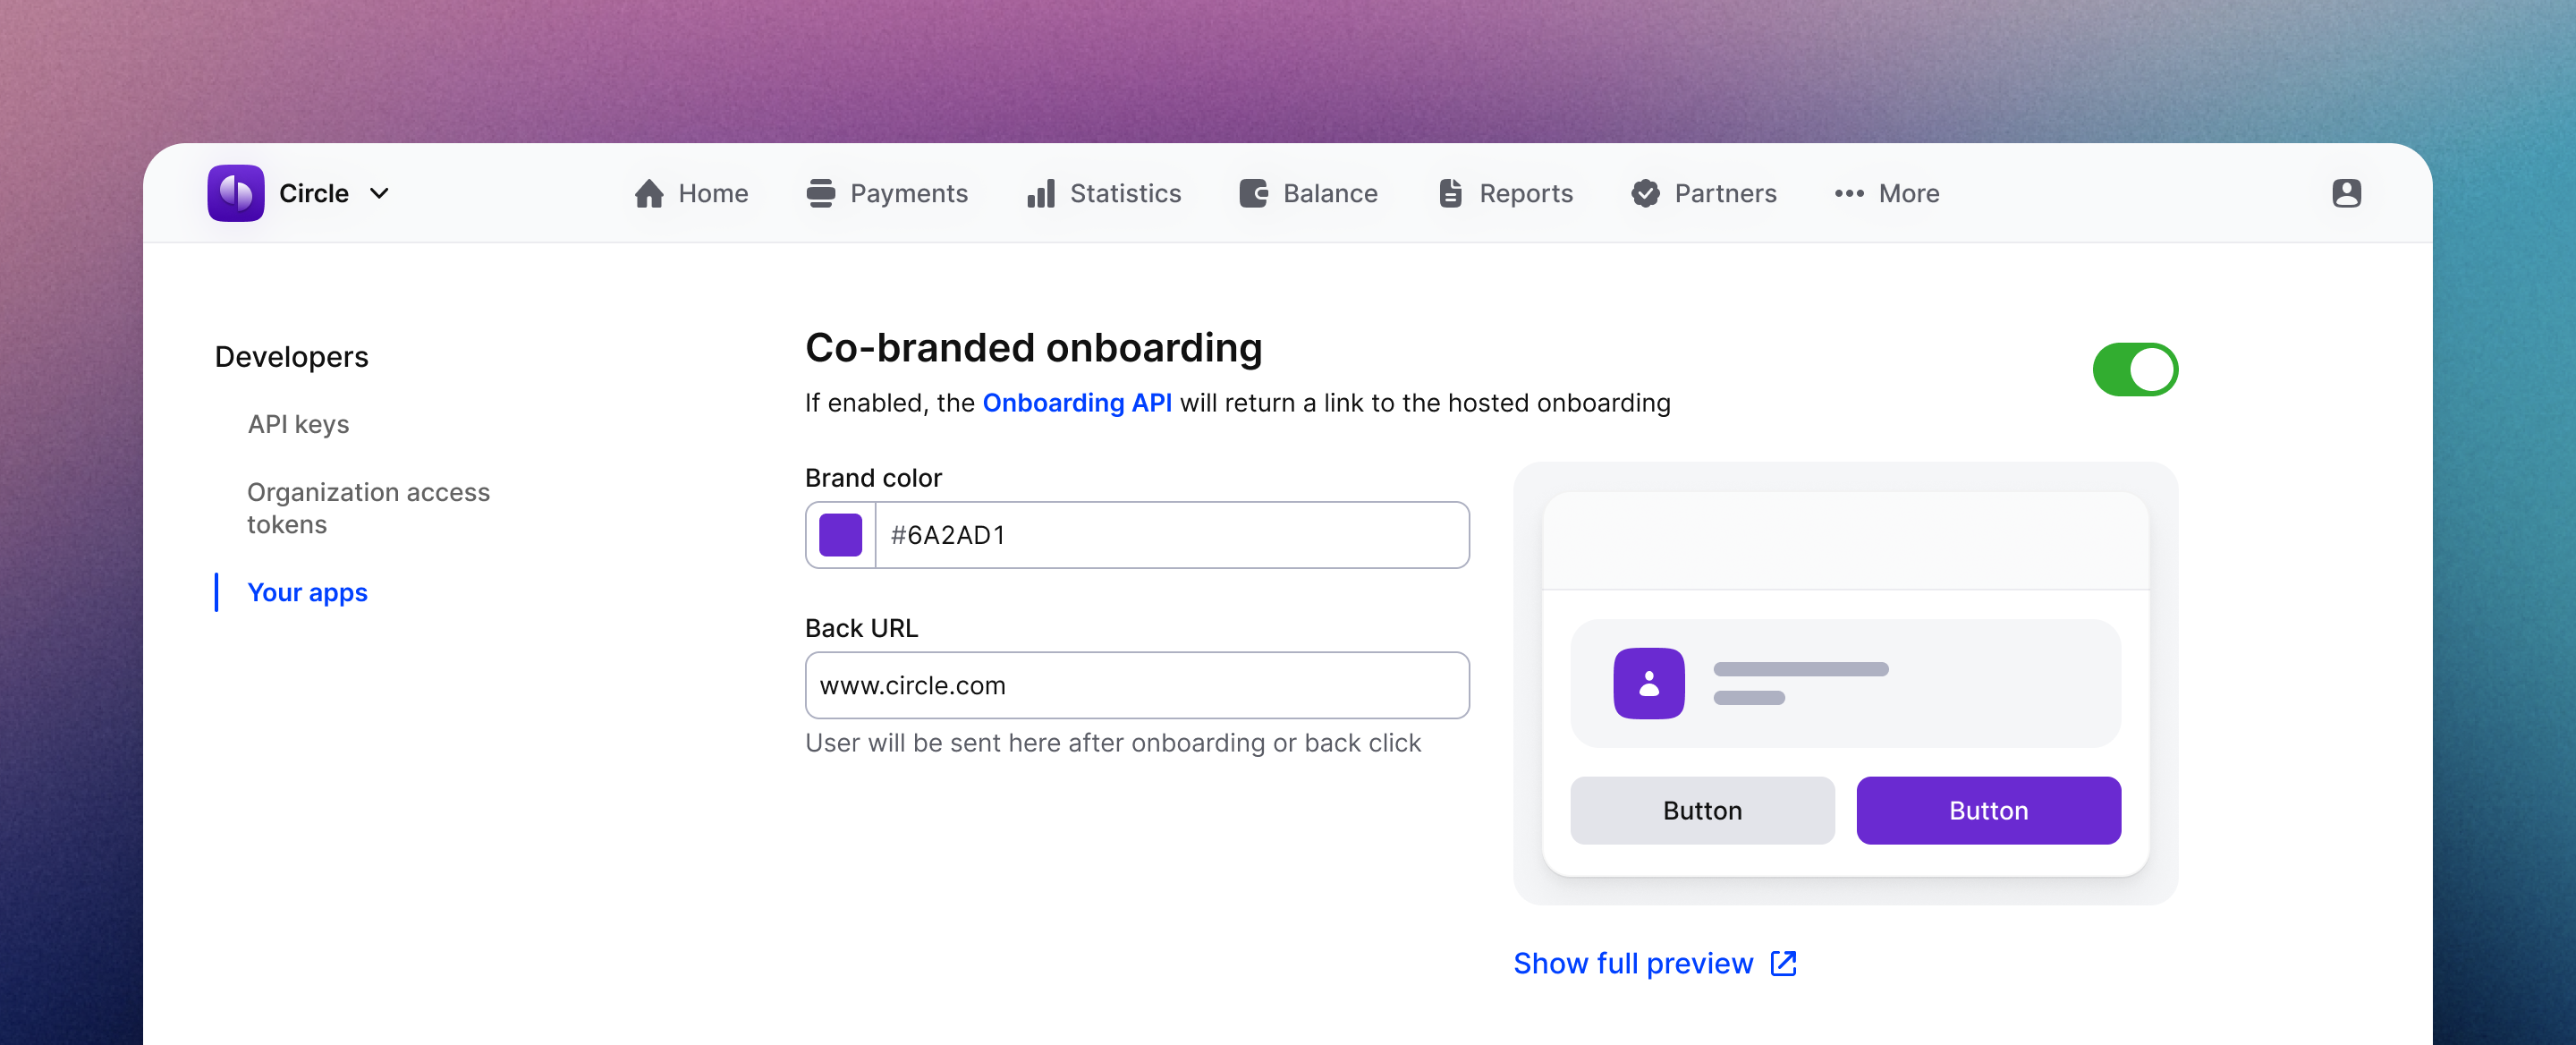Expand the Circle organization chevron

379,193
